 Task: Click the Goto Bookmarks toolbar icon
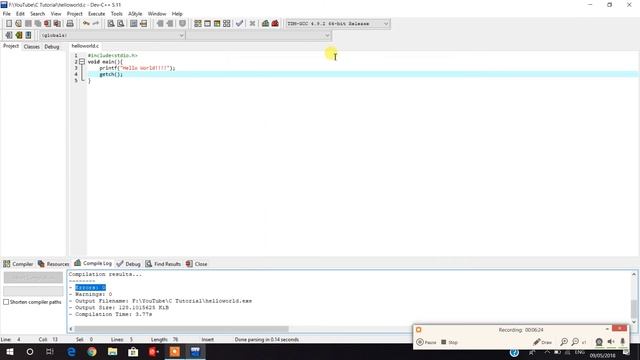point(29,35)
